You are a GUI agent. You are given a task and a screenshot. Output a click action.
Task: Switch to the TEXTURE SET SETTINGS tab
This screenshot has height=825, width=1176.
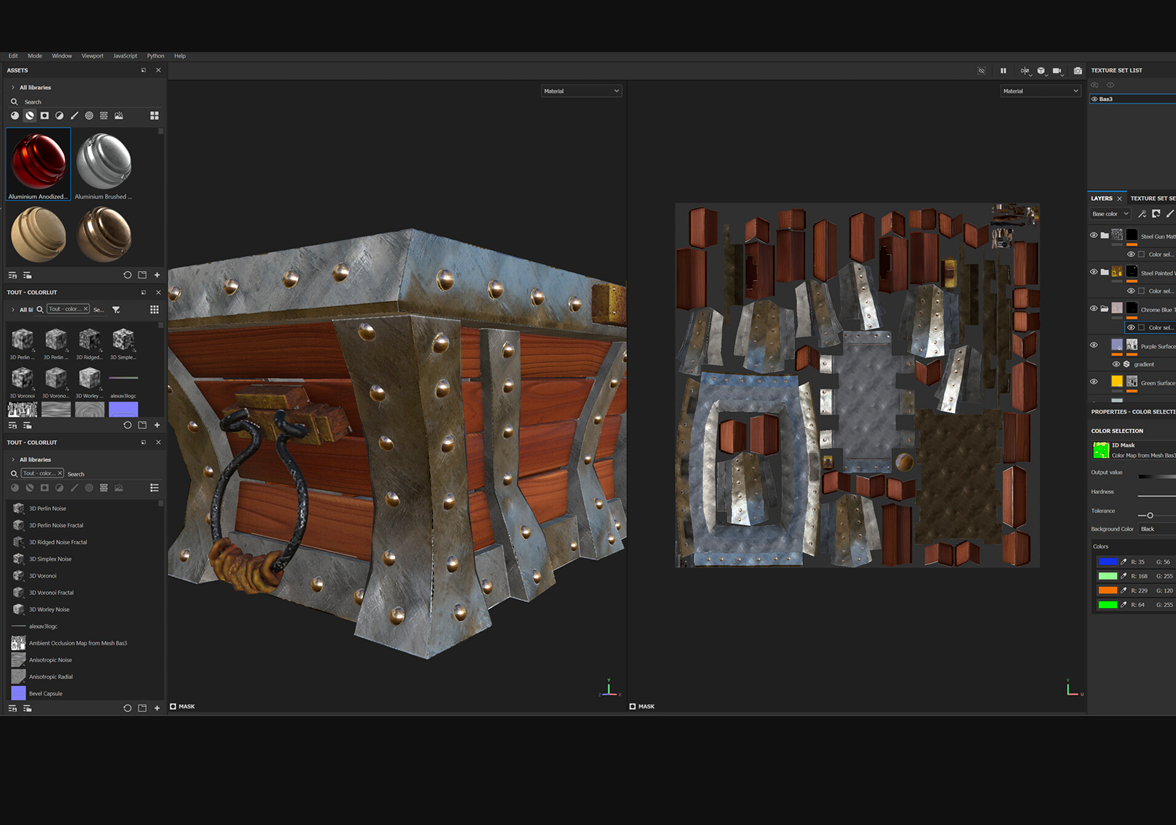point(1152,198)
